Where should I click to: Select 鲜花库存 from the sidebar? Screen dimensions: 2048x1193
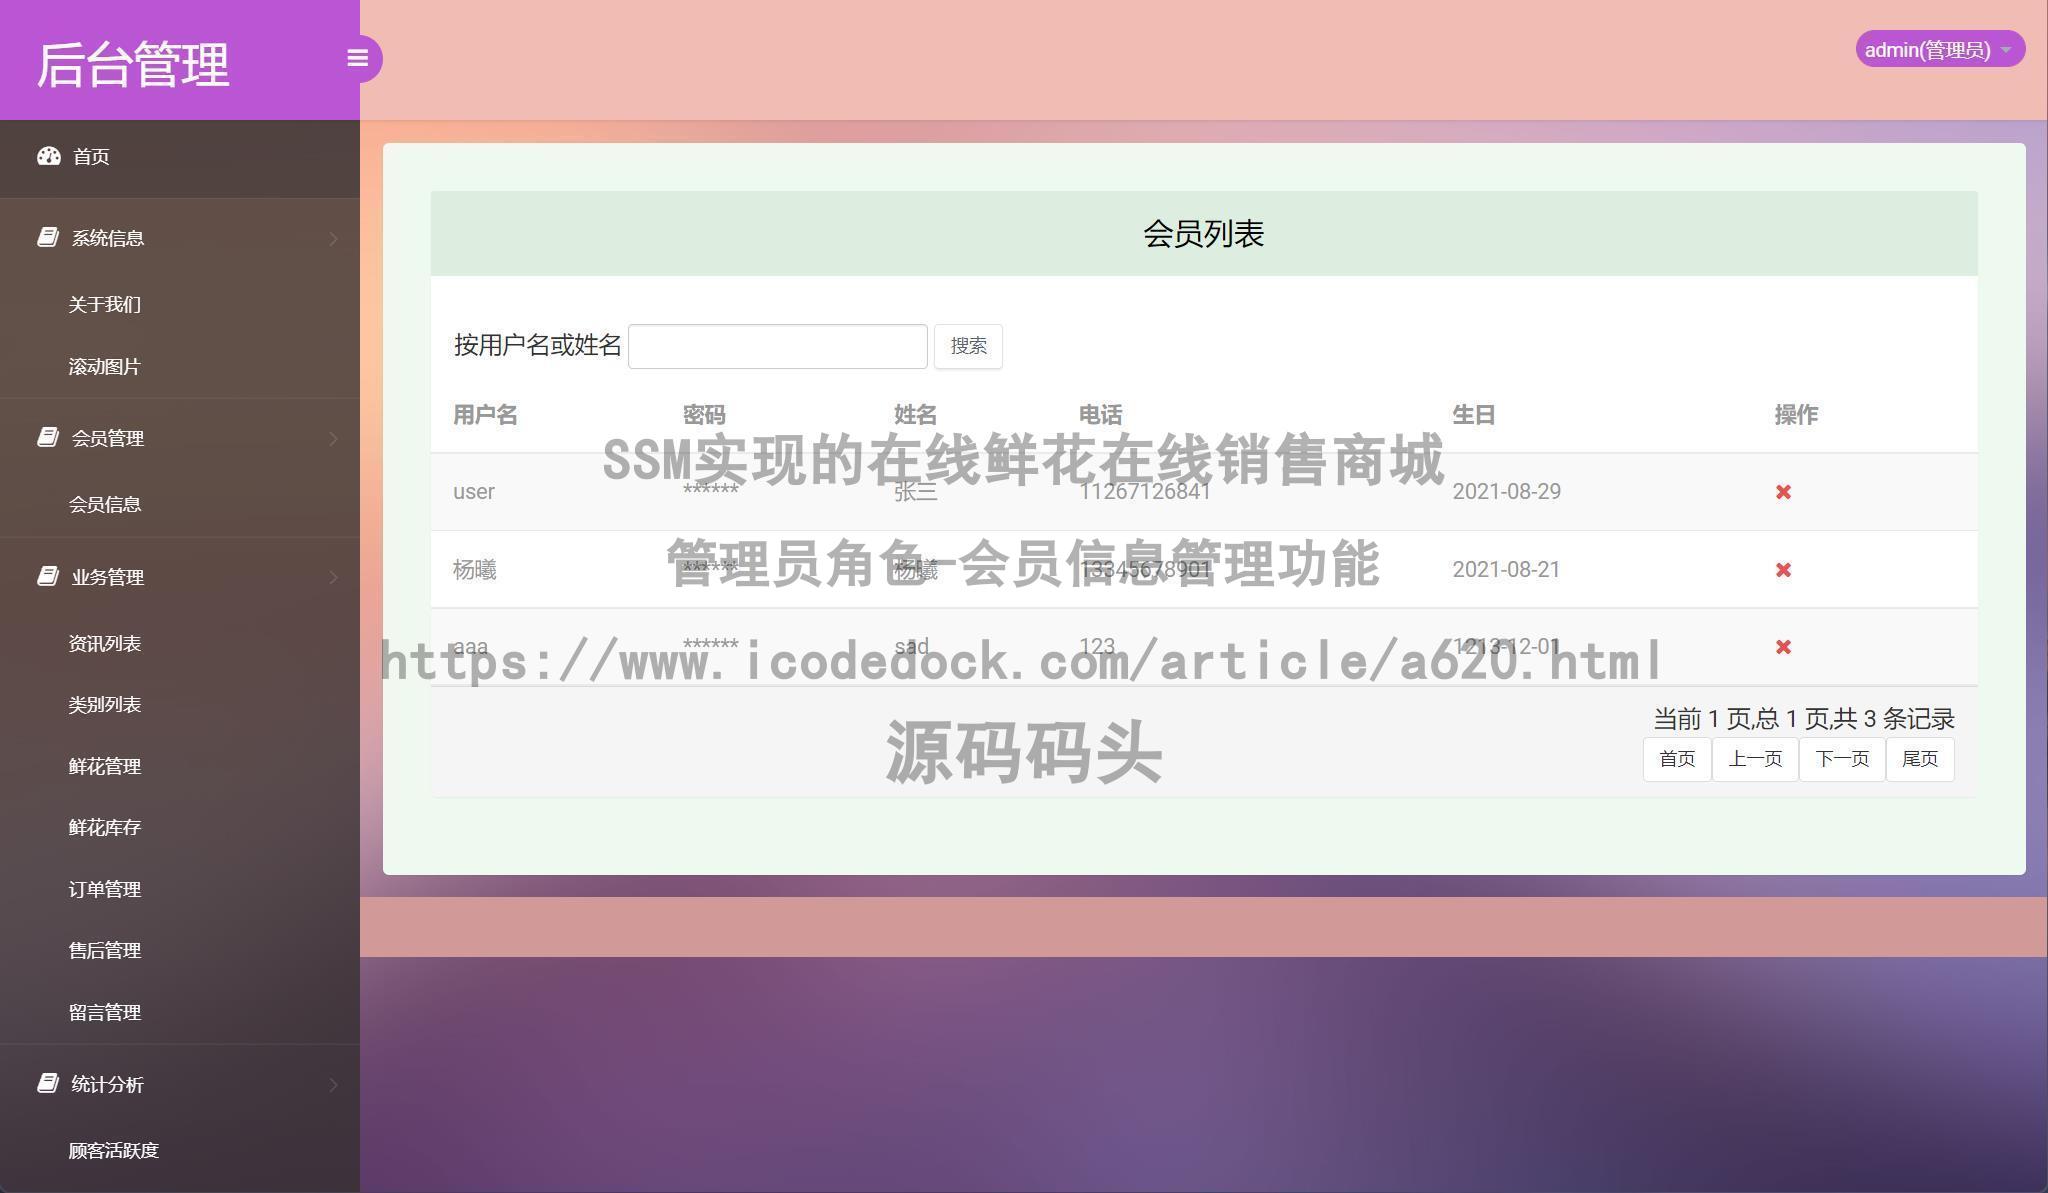[x=105, y=827]
